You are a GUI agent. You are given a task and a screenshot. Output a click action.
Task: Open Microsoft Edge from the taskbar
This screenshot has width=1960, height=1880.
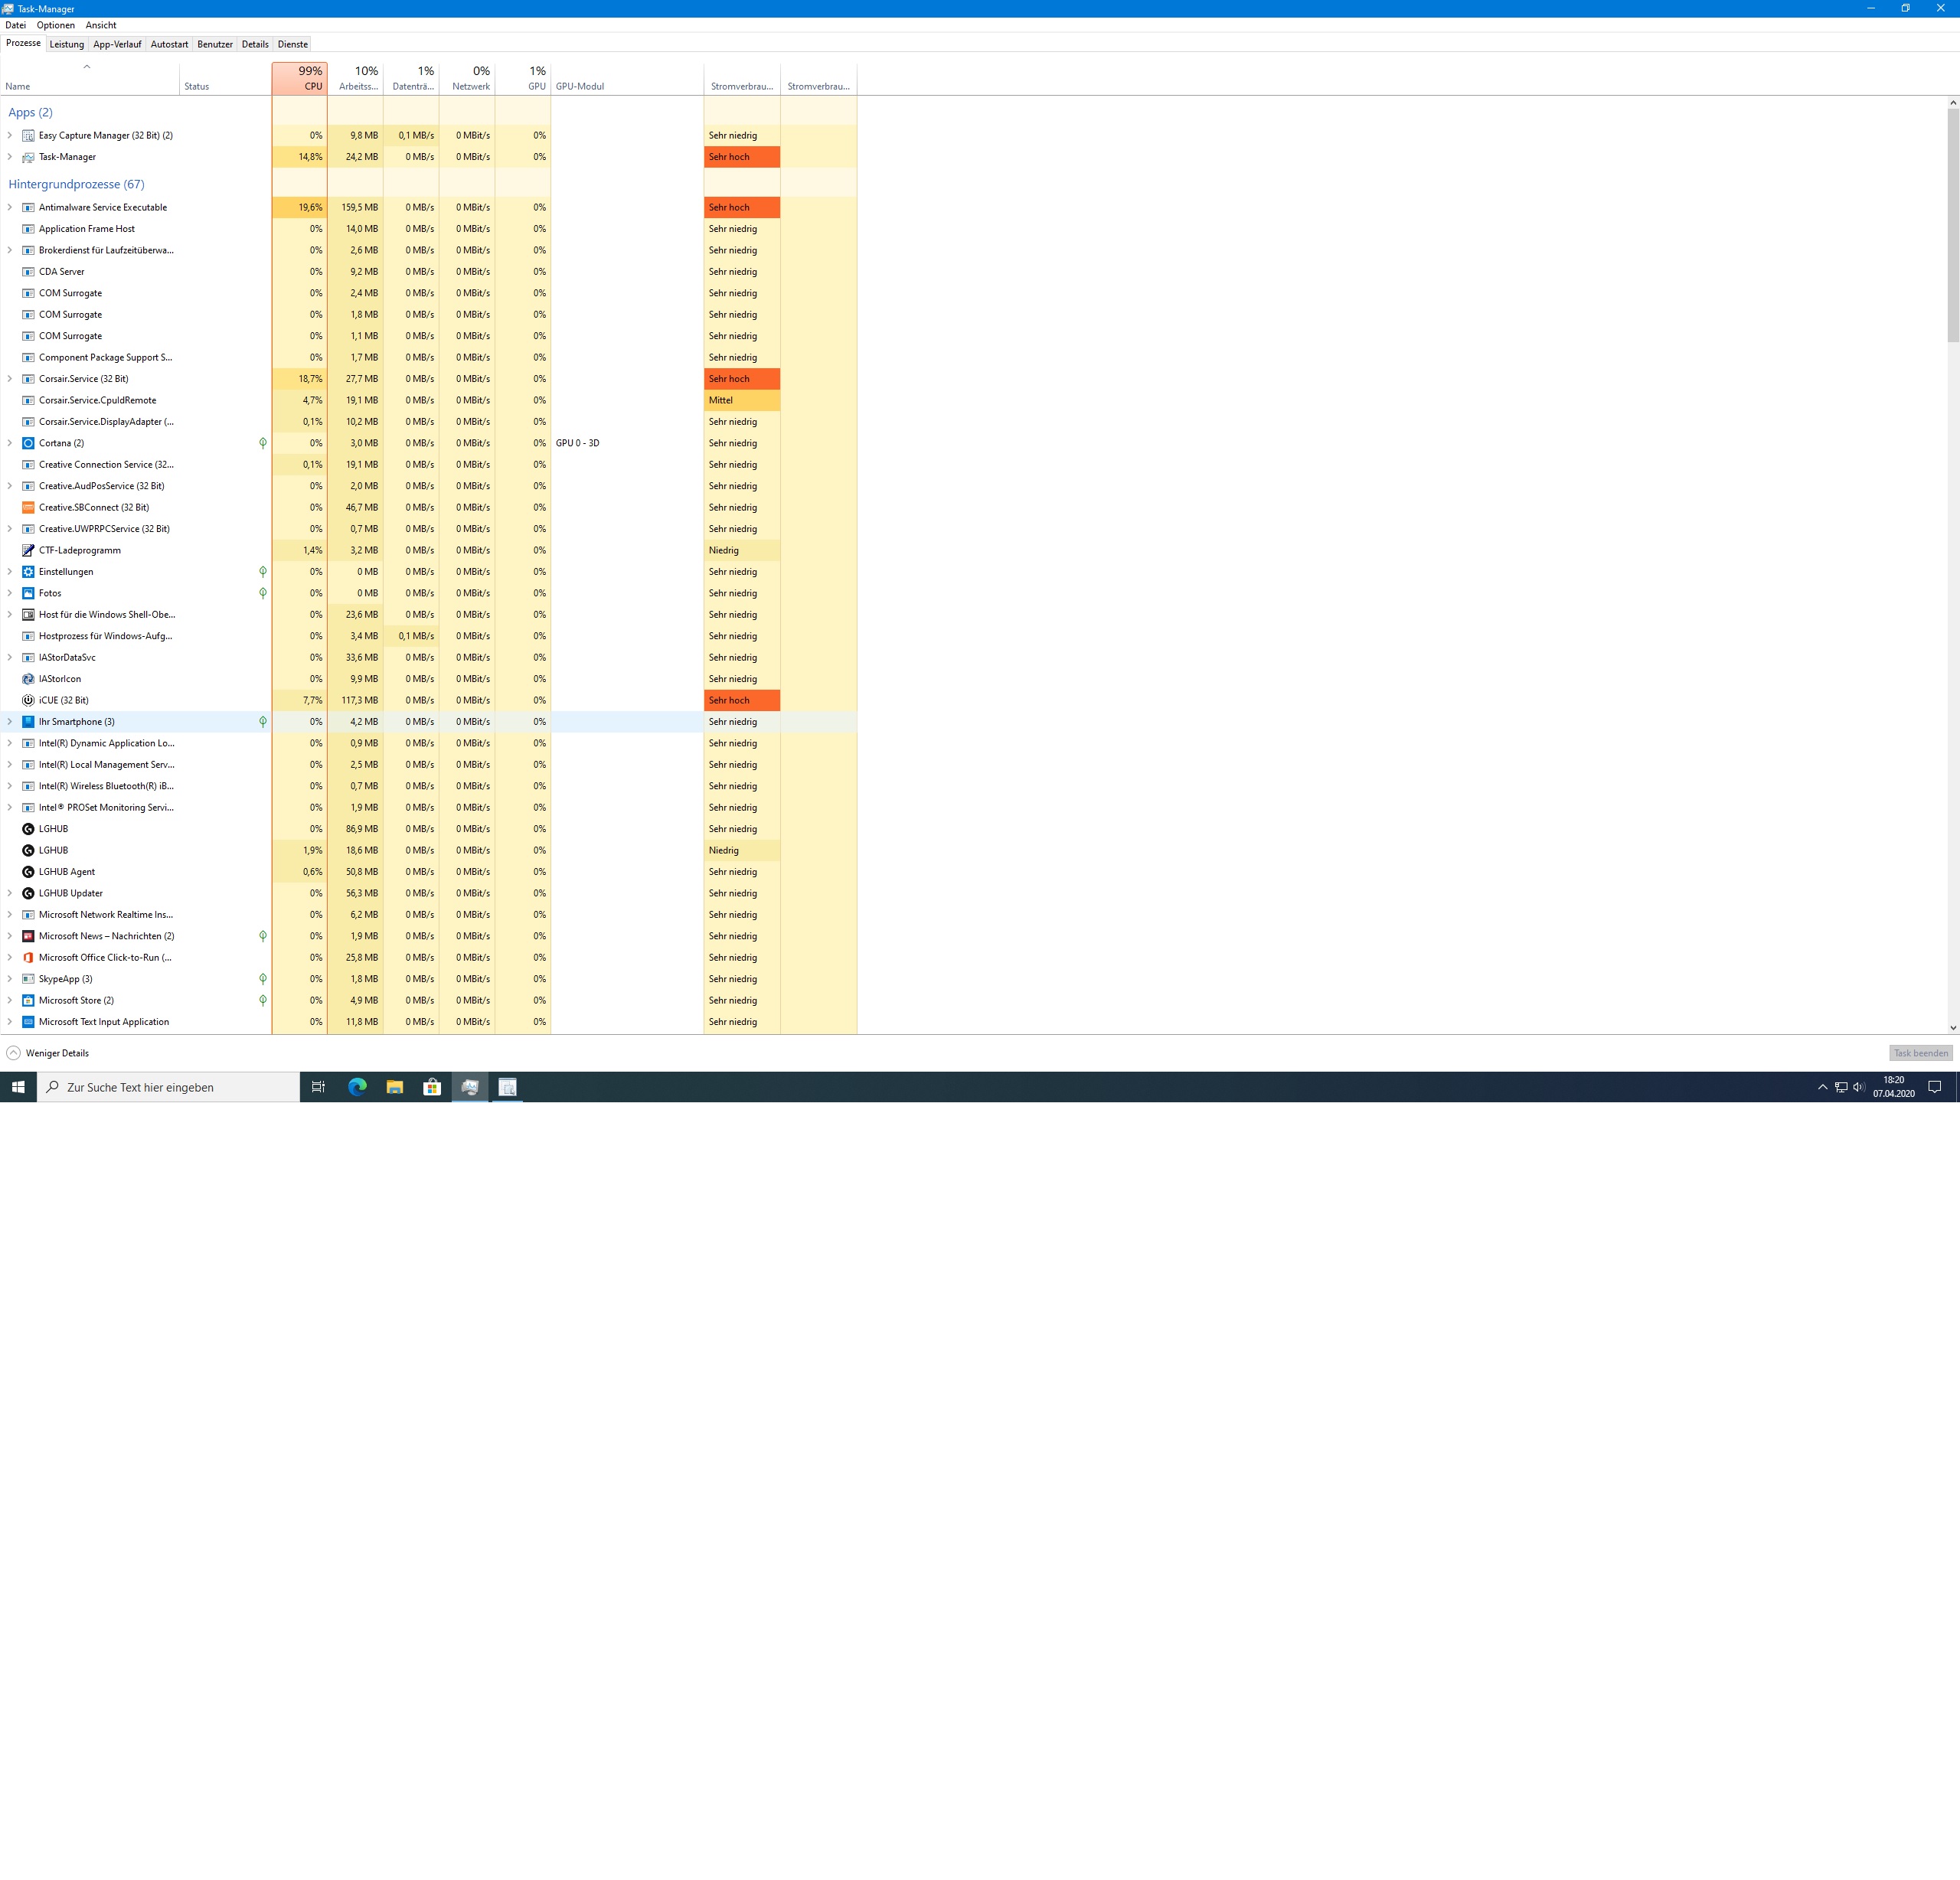pos(357,1087)
